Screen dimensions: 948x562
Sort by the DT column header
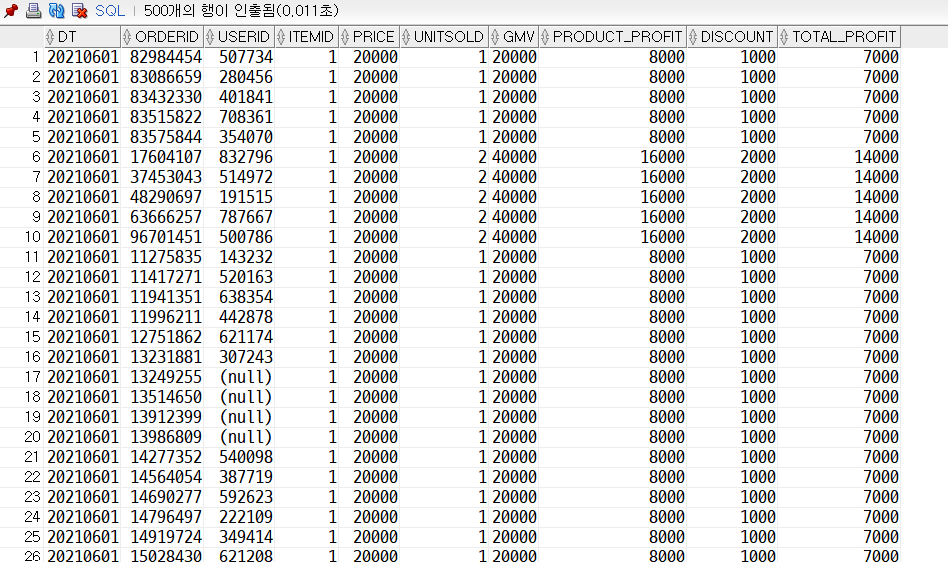pos(82,37)
